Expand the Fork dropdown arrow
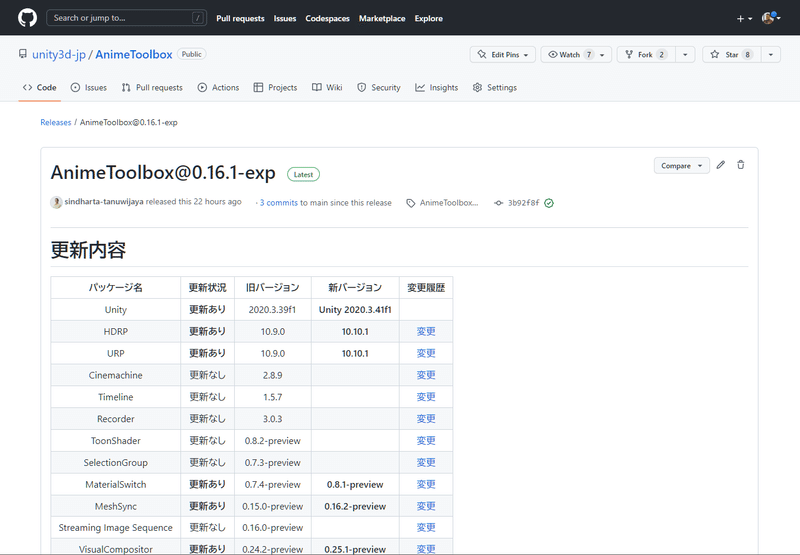This screenshot has height=555, width=800. tap(685, 55)
